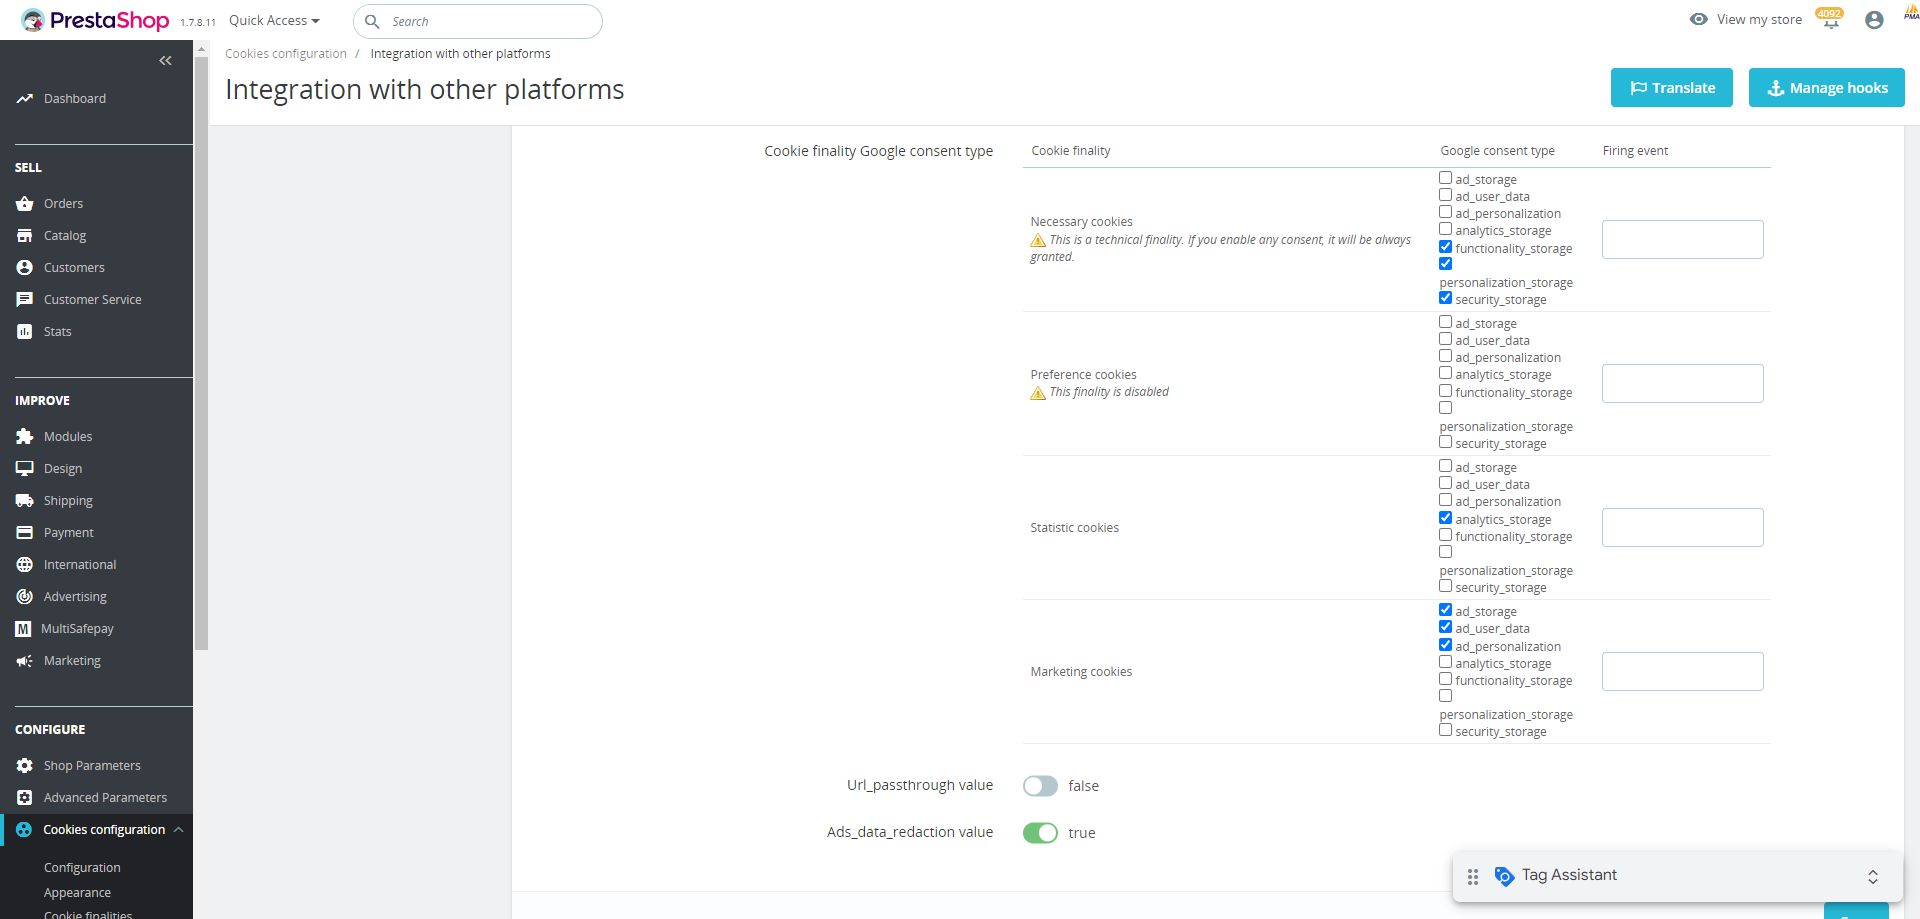Open the user profile icon
Screen dimensions: 1920x919
(x=1874, y=20)
